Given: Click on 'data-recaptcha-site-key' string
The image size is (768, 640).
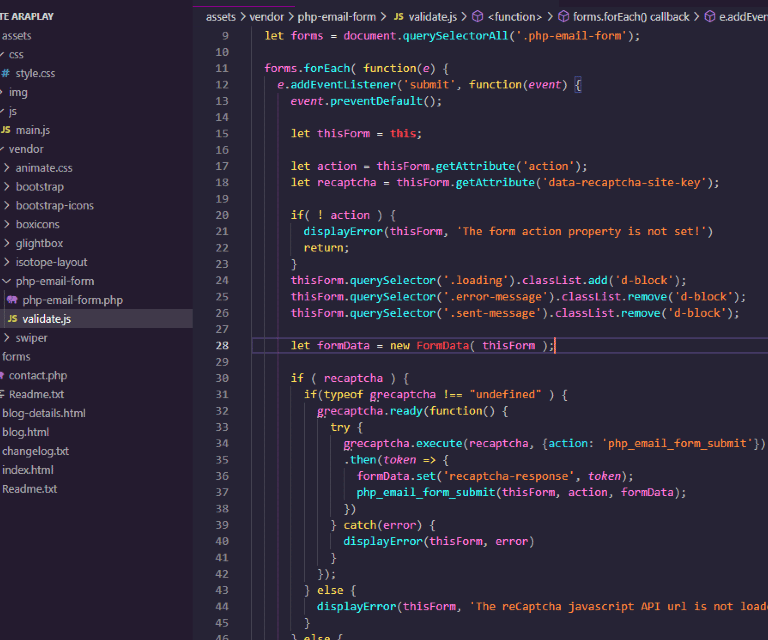Looking at the screenshot, I should pos(624,183).
